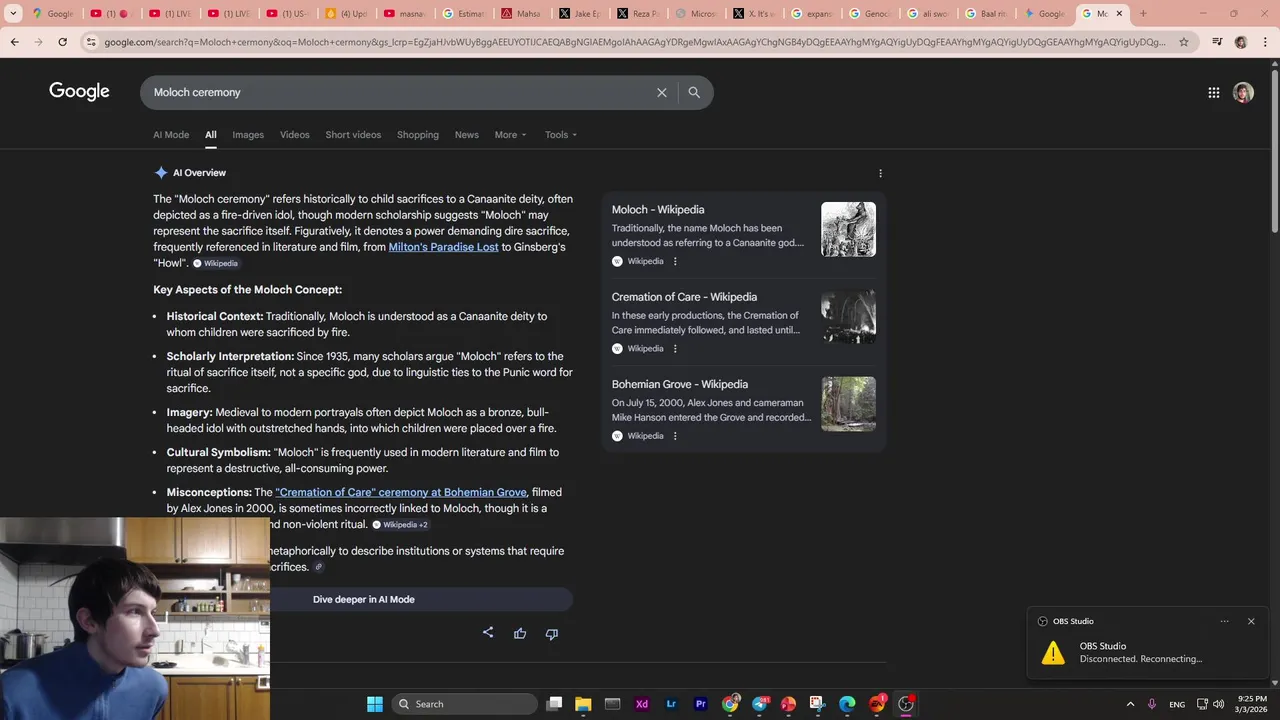Open Task View on taskbar

tap(554, 704)
